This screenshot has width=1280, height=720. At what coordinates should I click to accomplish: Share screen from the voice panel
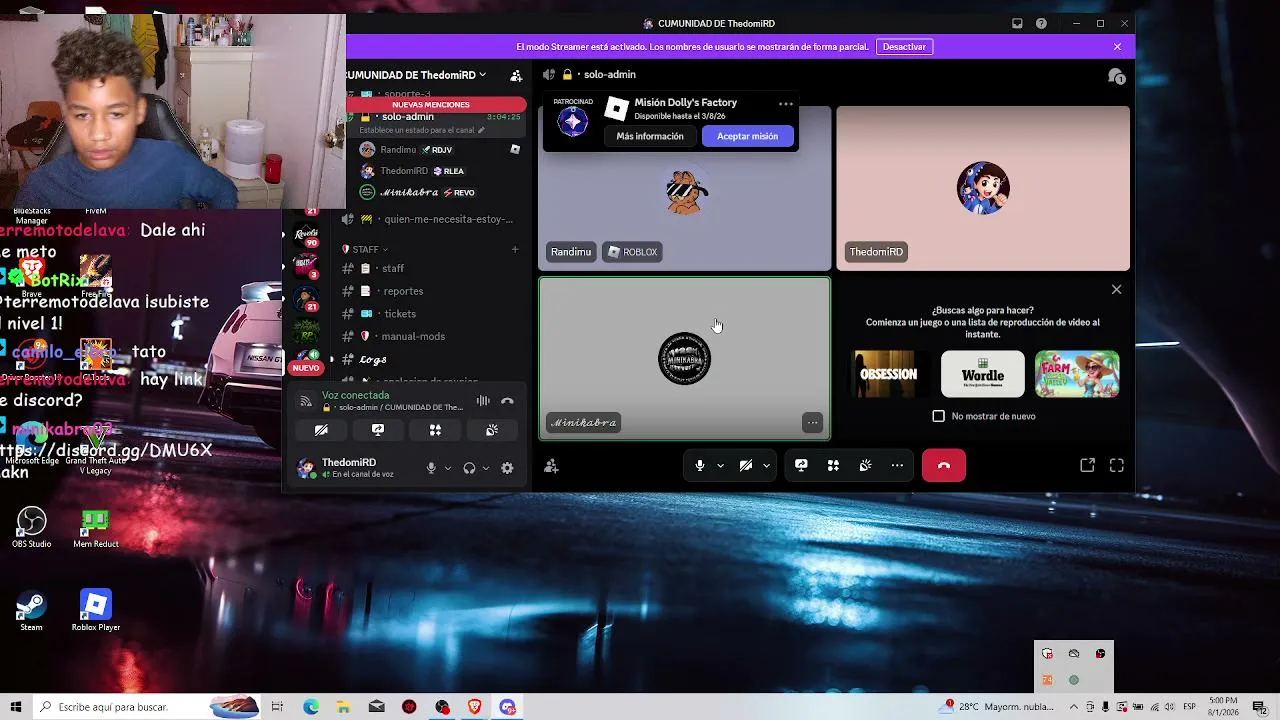(x=378, y=430)
